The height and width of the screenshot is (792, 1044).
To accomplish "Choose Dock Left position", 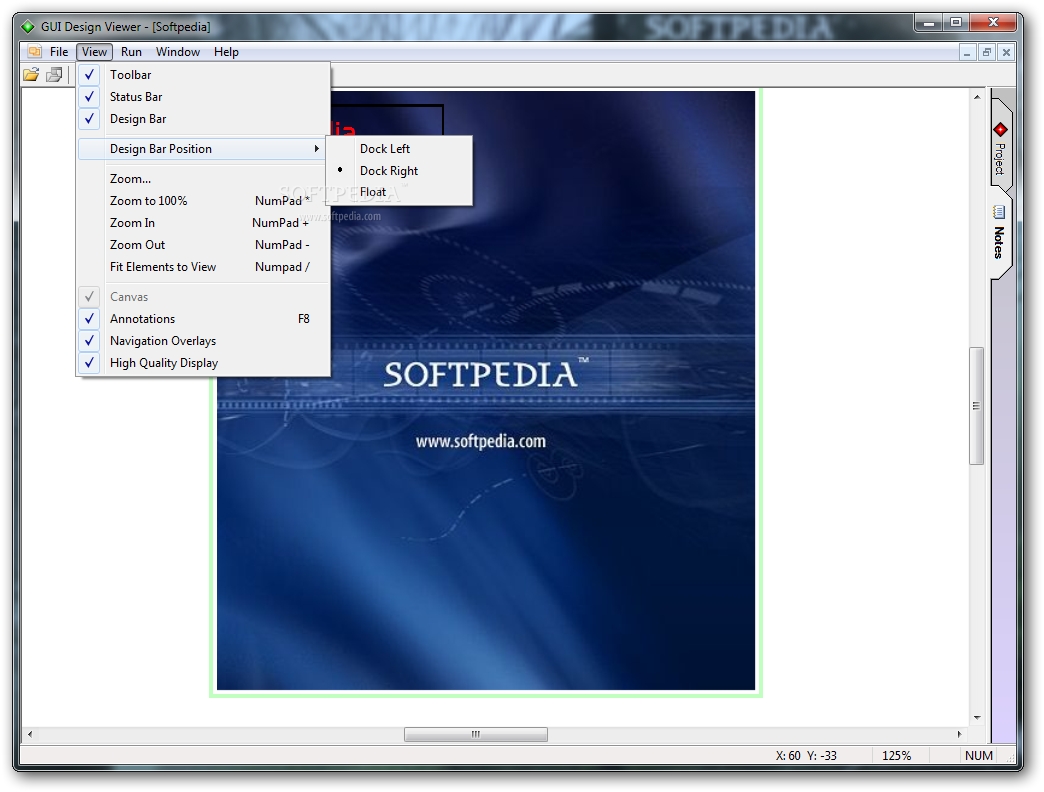I will click(x=399, y=148).
